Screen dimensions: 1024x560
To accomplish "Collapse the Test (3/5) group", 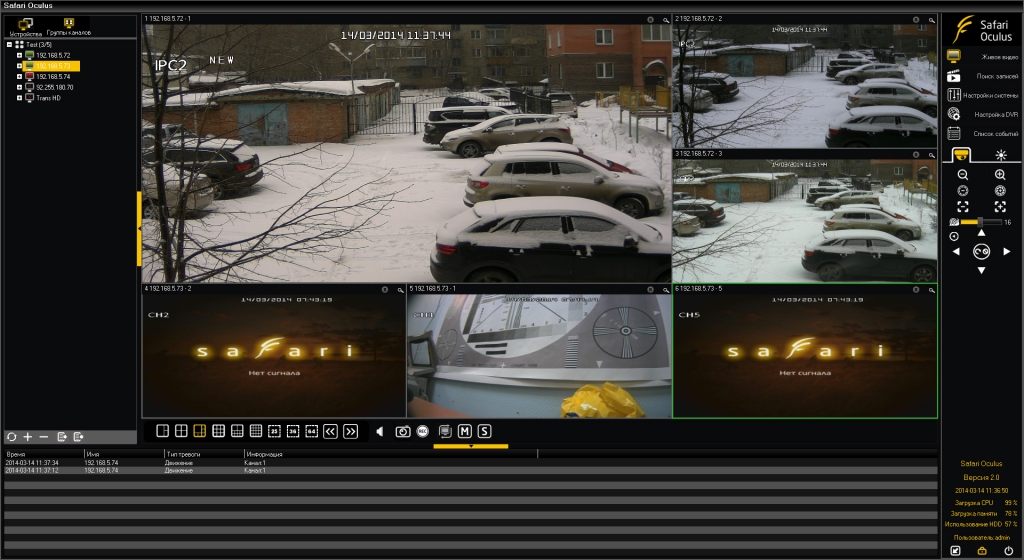I will point(9,44).
